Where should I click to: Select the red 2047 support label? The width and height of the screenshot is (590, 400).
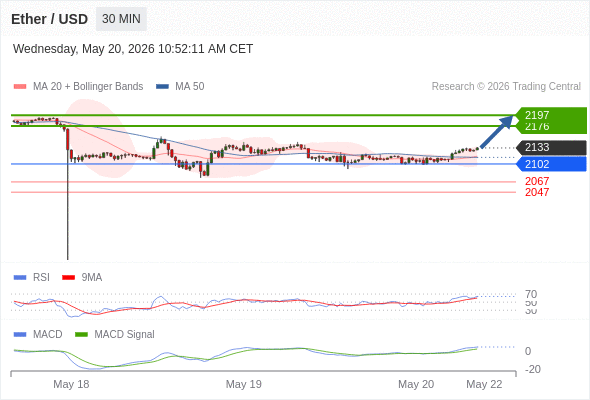pyautogui.click(x=537, y=192)
